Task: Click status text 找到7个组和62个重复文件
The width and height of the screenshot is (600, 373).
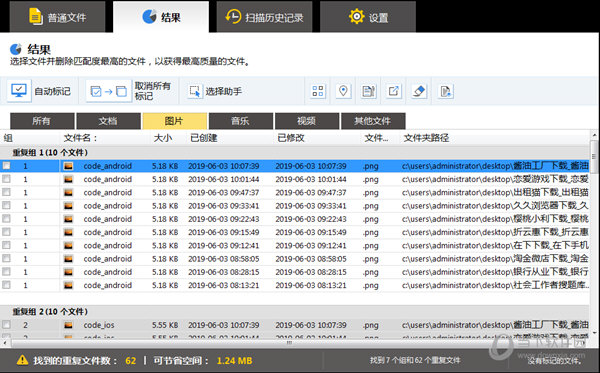Action: coord(415,360)
